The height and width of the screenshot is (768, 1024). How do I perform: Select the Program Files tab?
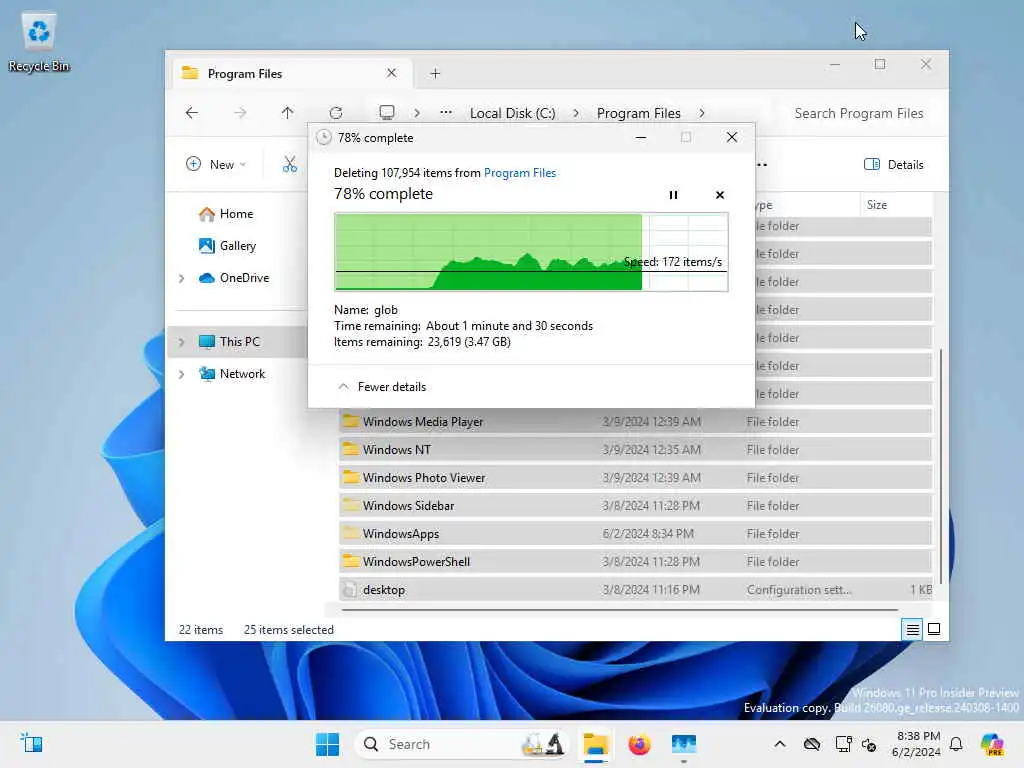pos(292,73)
